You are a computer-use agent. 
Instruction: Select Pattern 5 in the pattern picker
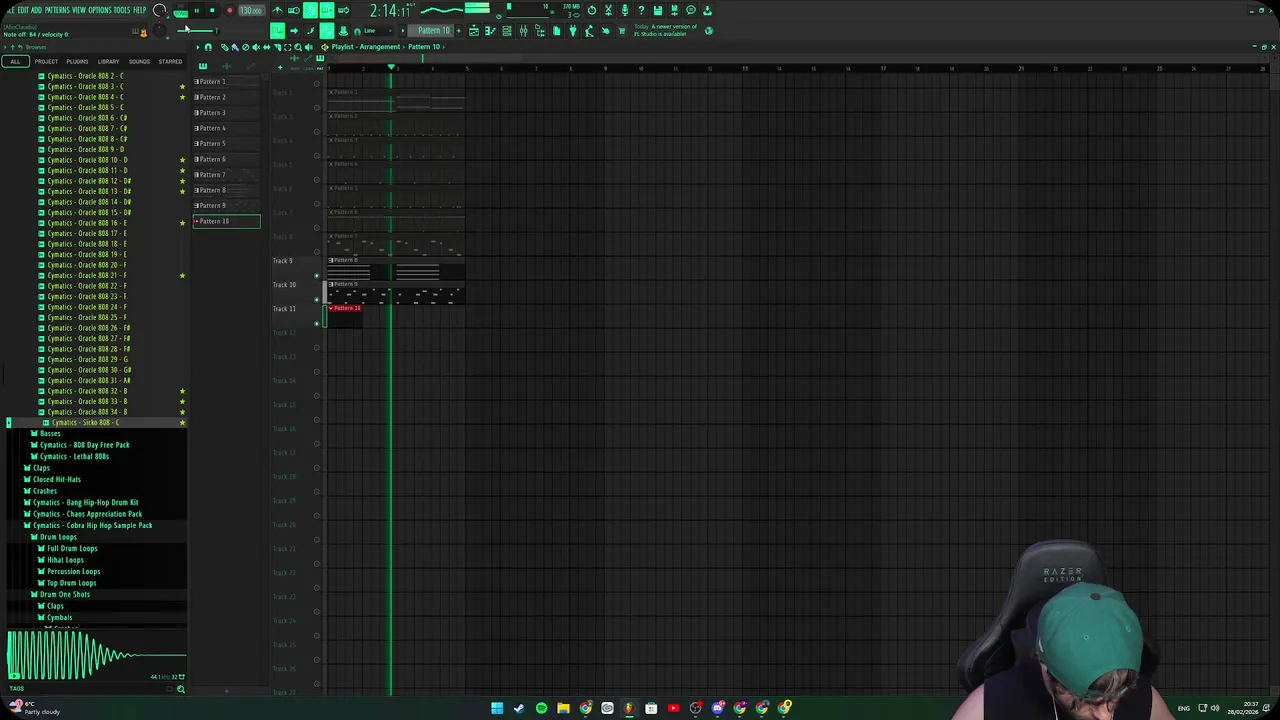click(226, 143)
